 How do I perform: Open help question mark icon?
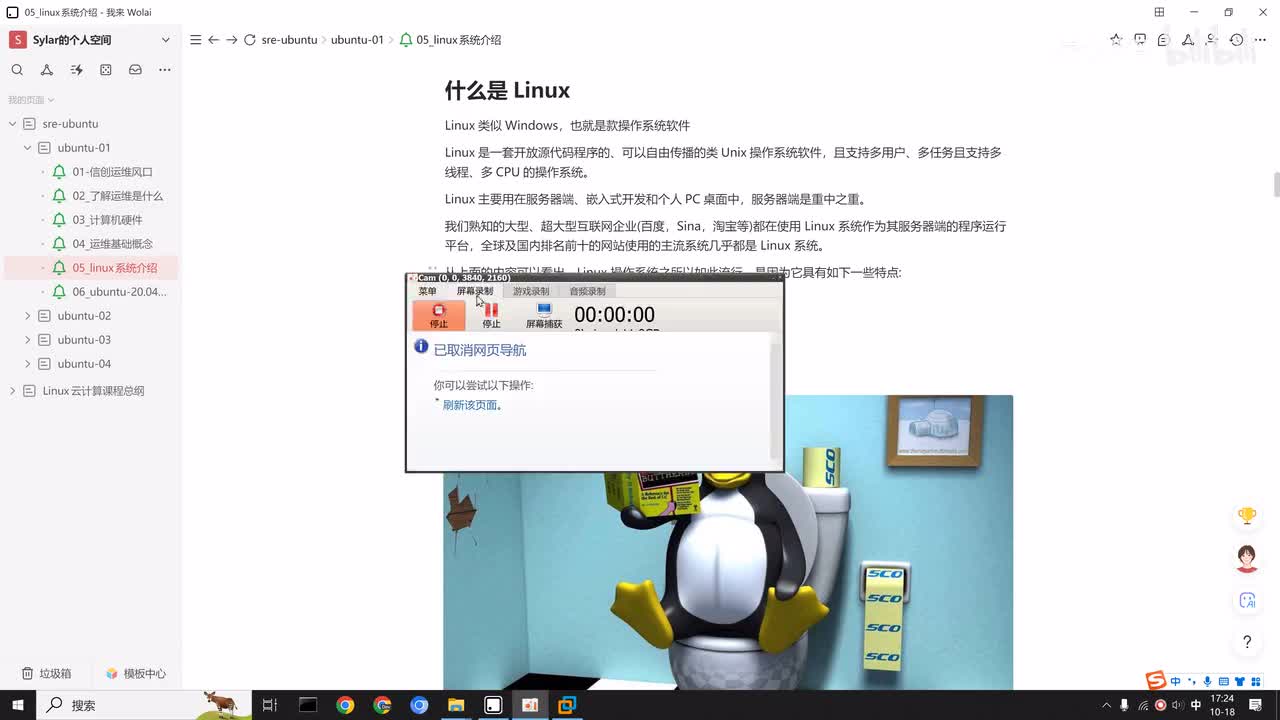pos(1247,642)
